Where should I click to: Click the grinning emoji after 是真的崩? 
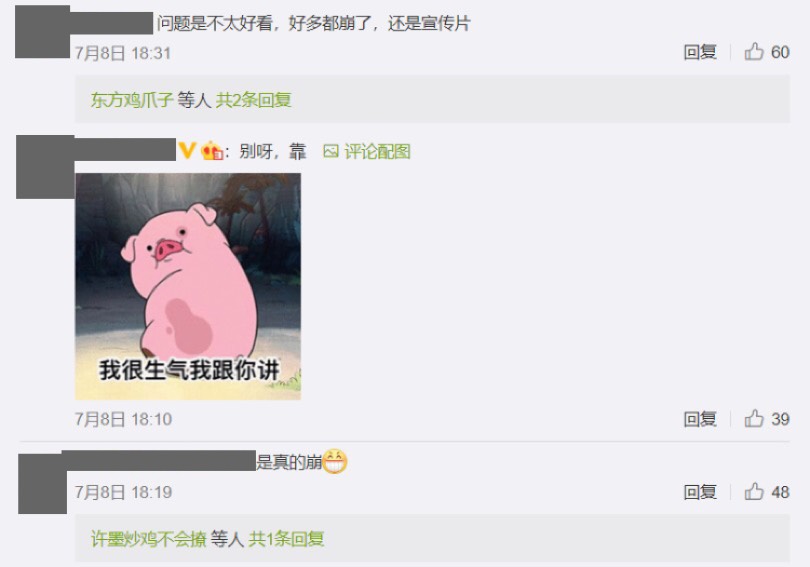click(335, 461)
